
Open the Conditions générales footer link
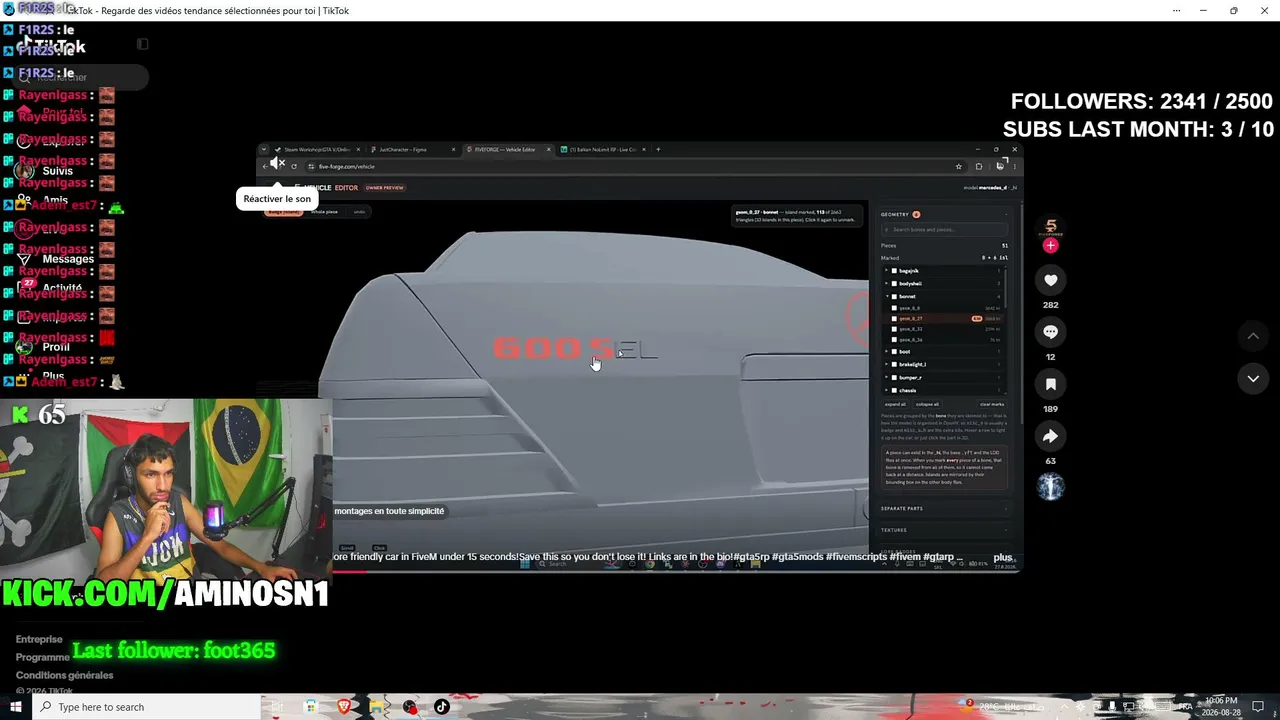(64, 675)
